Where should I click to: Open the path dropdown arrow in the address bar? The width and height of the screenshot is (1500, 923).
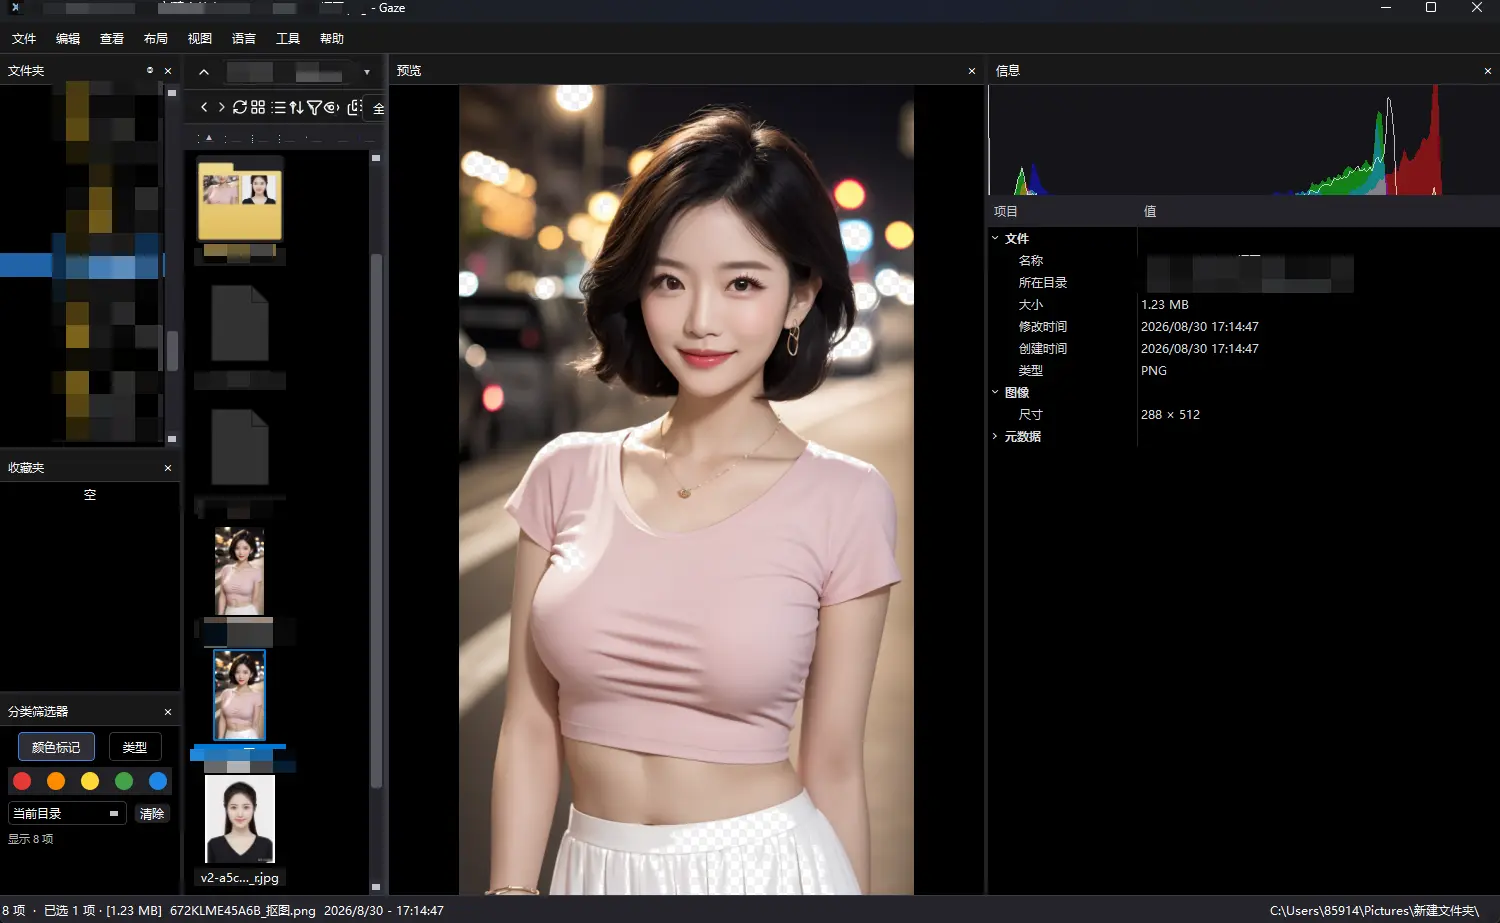pyautogui.click(x=367, y=72)
